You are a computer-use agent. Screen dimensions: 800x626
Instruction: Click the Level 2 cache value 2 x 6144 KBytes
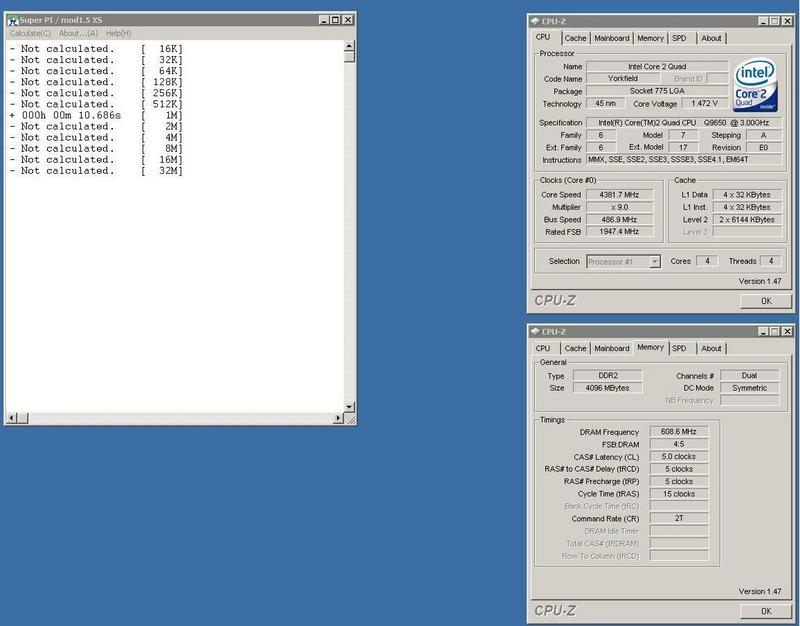pos(747,219)
